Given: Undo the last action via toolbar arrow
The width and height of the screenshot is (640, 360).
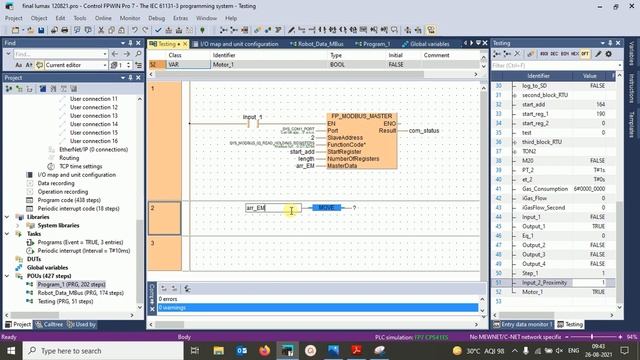Looking at the screenshot, I should point(135,30).
